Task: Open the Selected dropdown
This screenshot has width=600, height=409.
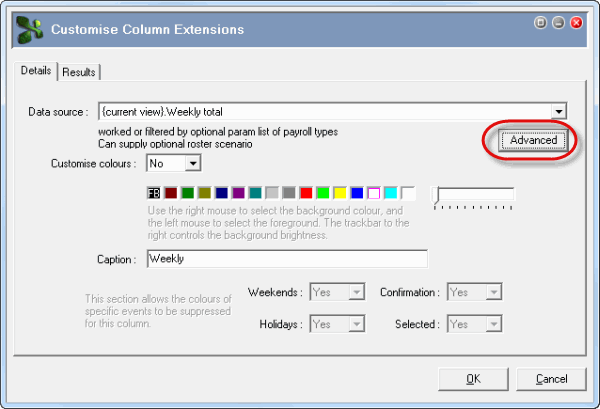Action: pyautogui.click(x=494, y=324)
